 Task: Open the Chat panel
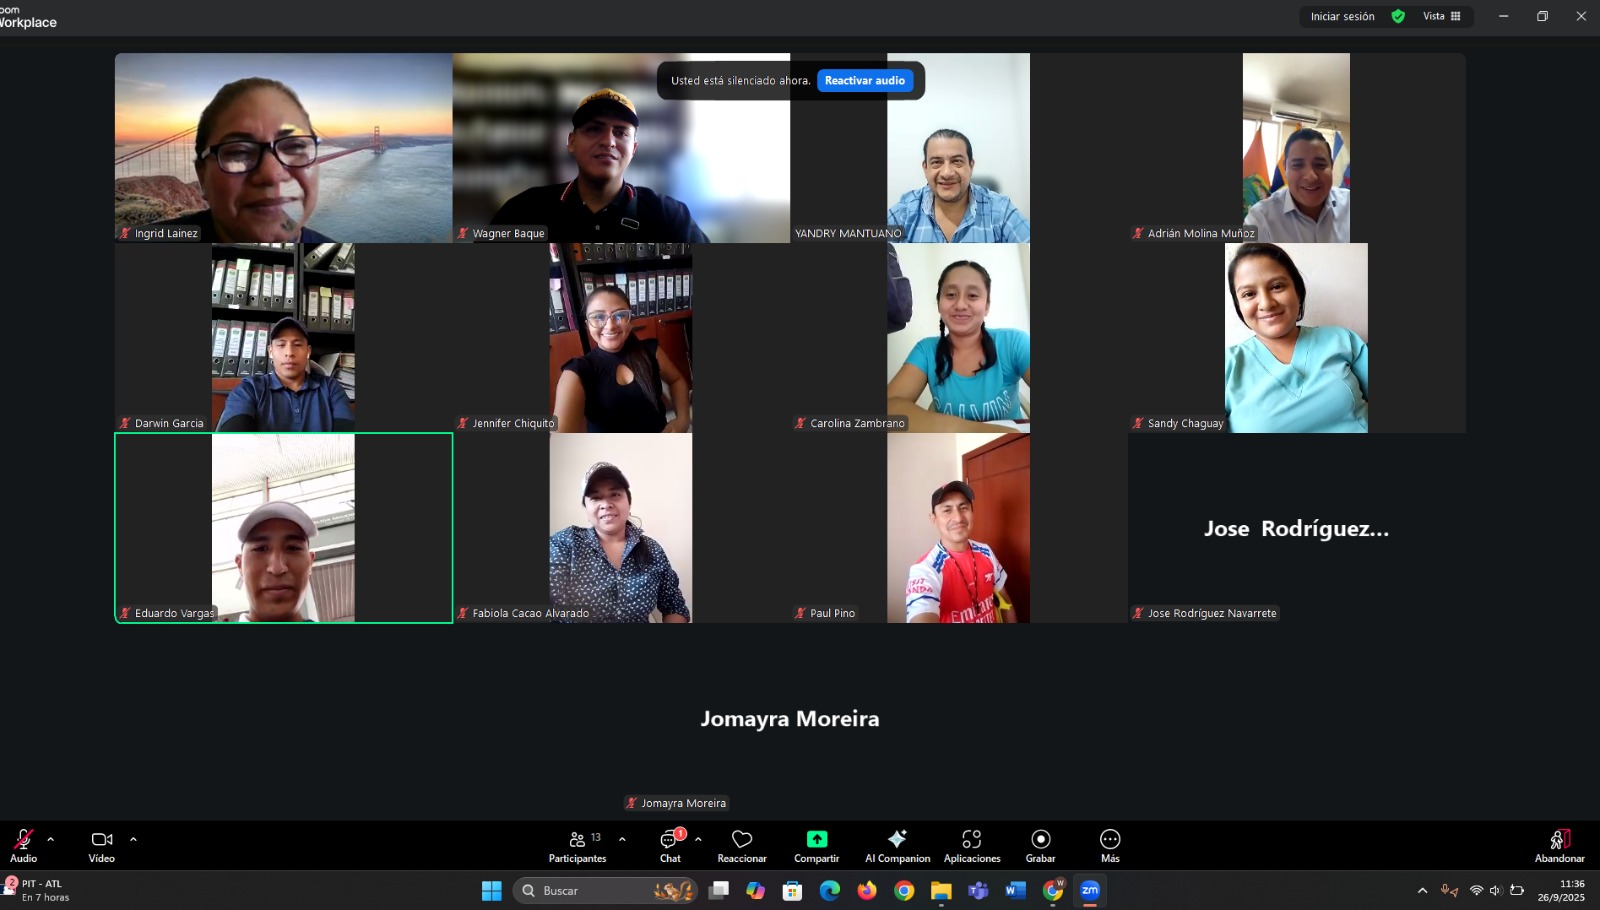tap(670, 845)
